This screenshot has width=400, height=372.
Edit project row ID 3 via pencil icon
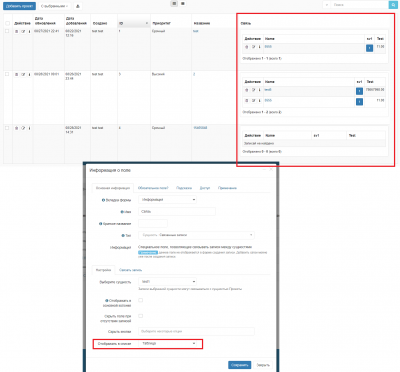(x=23, y=74)
